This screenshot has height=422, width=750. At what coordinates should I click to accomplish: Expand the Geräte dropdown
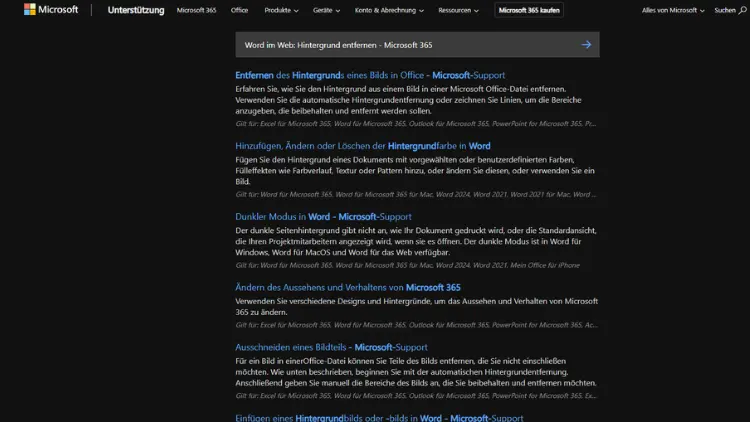326,10
